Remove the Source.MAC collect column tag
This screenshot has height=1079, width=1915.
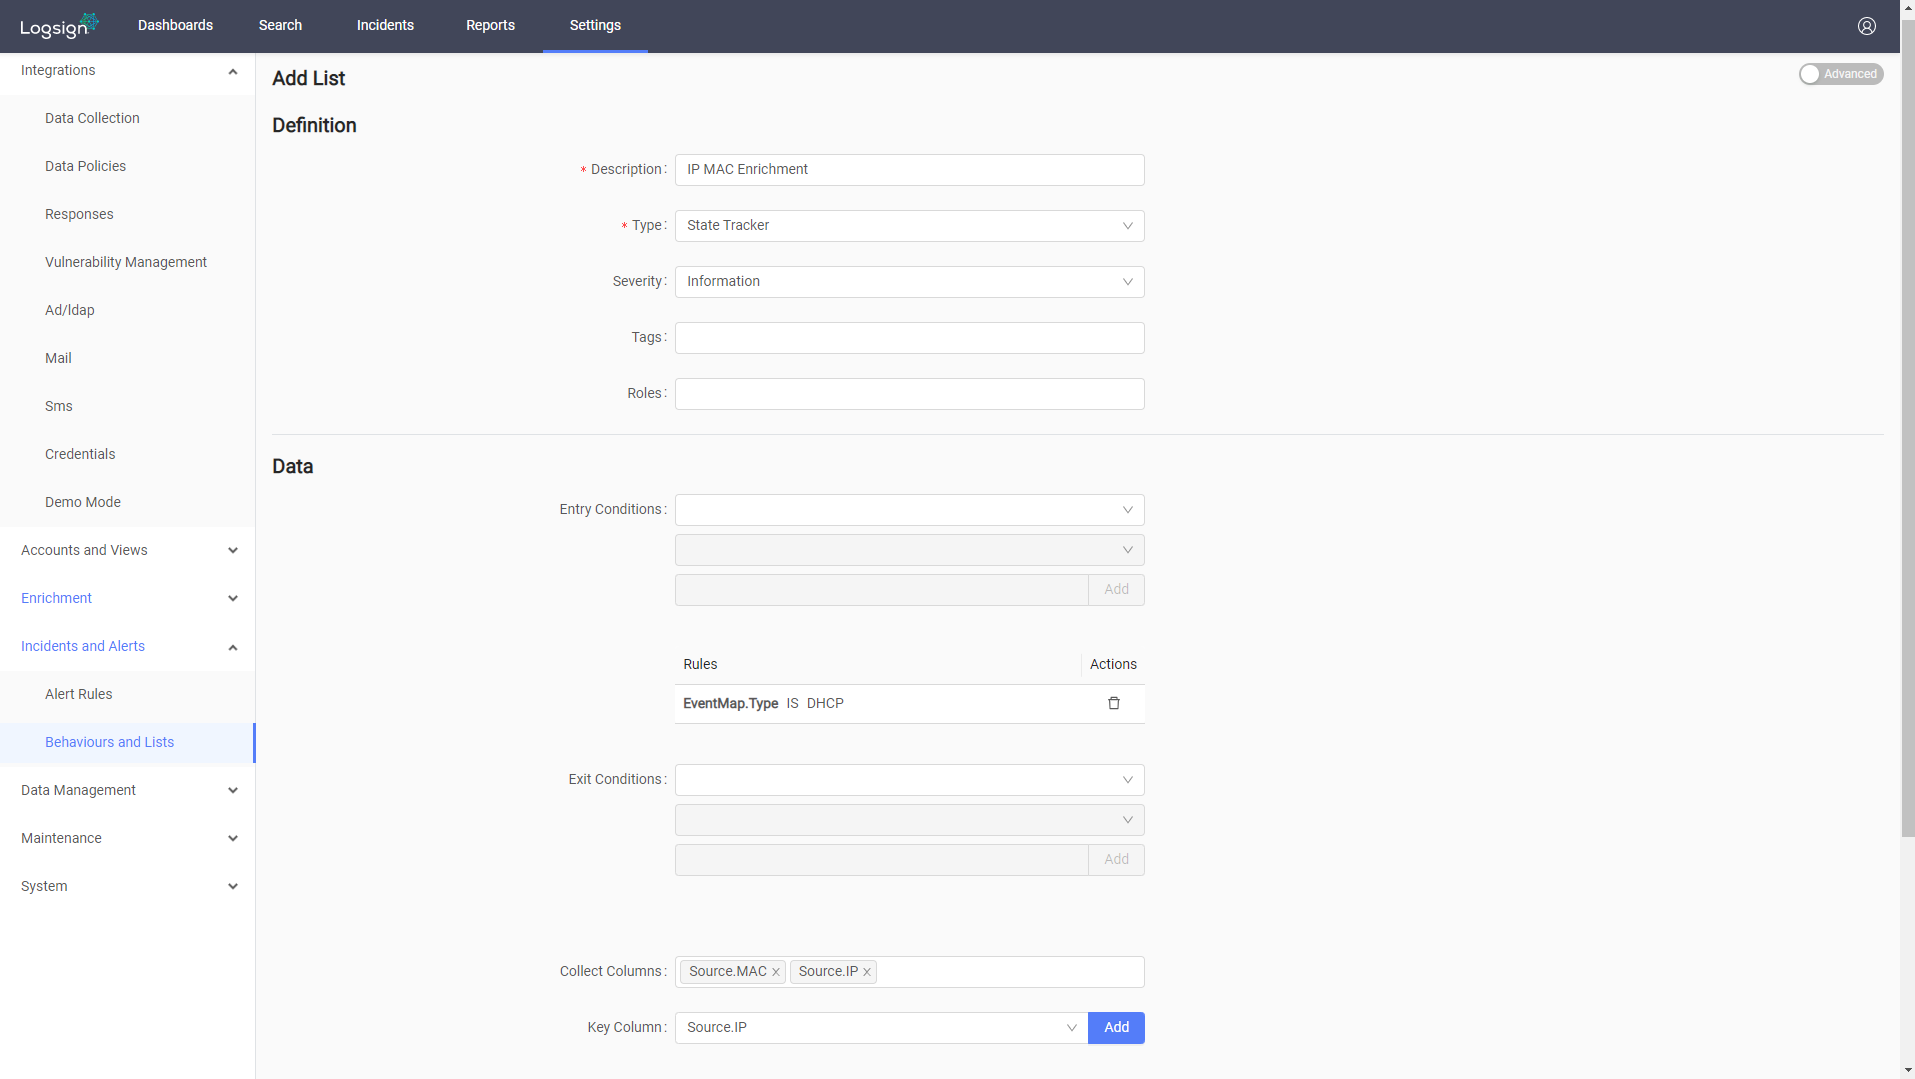coord(775,971)
